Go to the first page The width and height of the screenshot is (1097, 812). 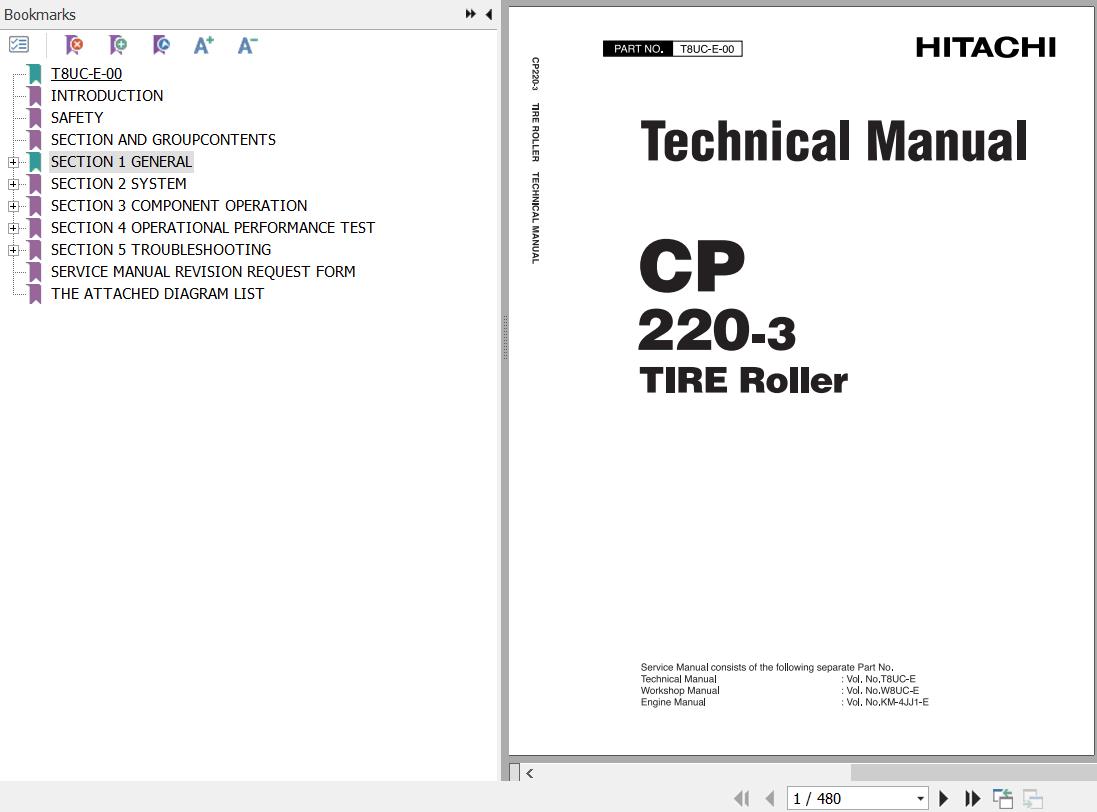coord(742,798)
